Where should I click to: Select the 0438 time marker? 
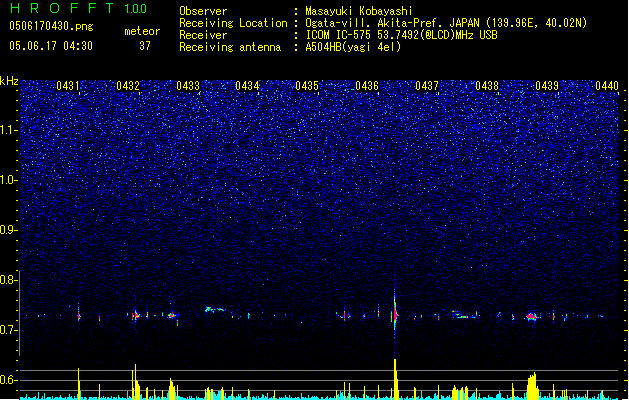point(487,86)
